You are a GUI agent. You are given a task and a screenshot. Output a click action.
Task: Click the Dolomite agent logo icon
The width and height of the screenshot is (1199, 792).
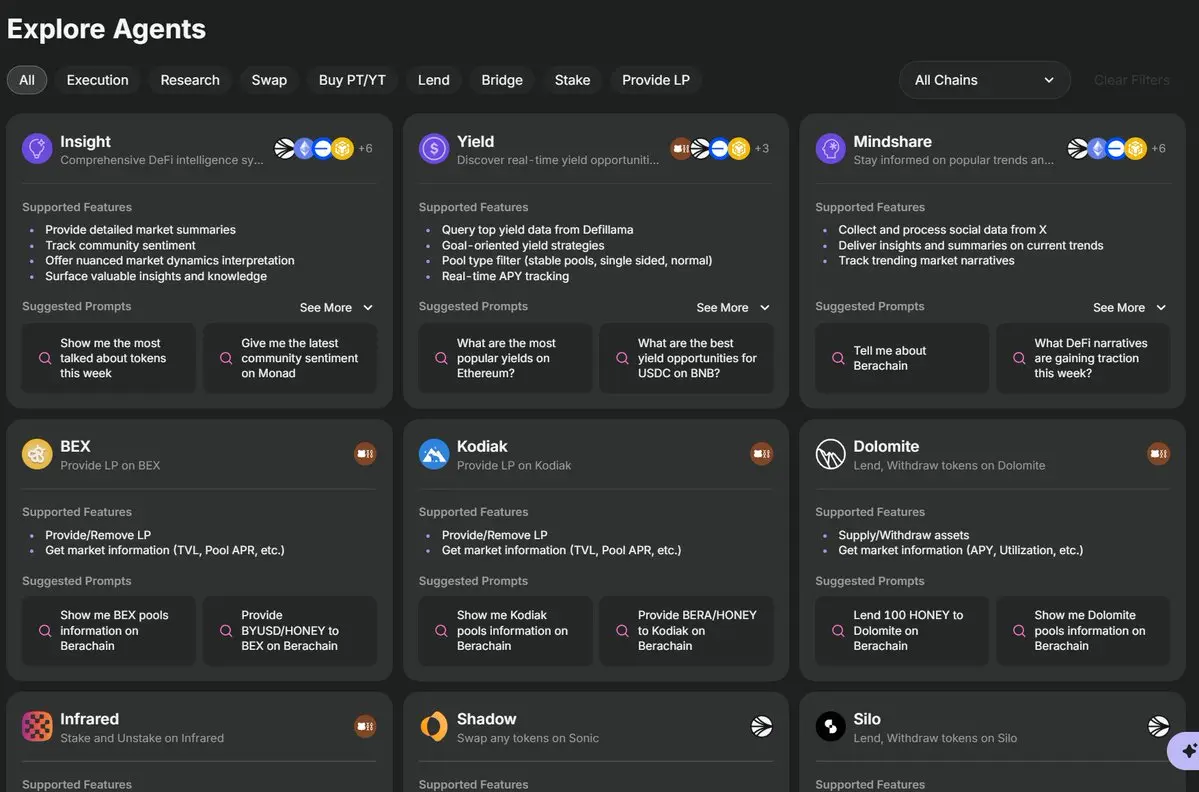click(830, 454)
